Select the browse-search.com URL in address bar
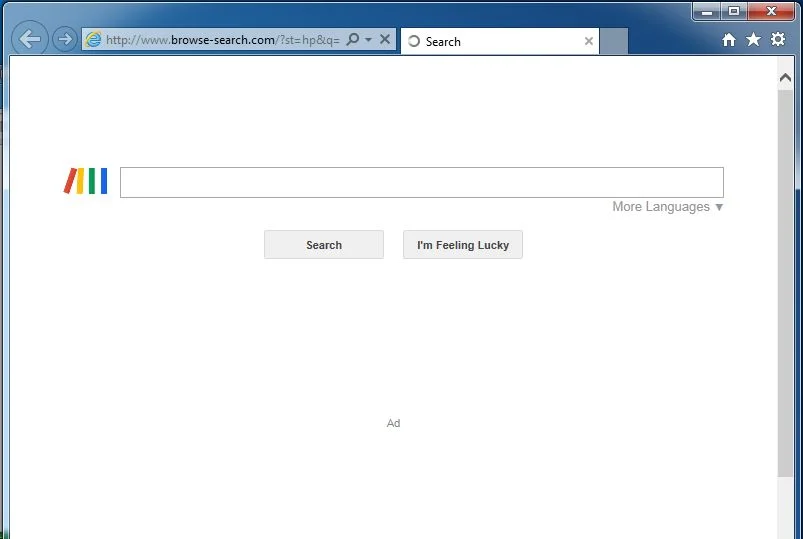The image size is (803, 539). point(223,40)
